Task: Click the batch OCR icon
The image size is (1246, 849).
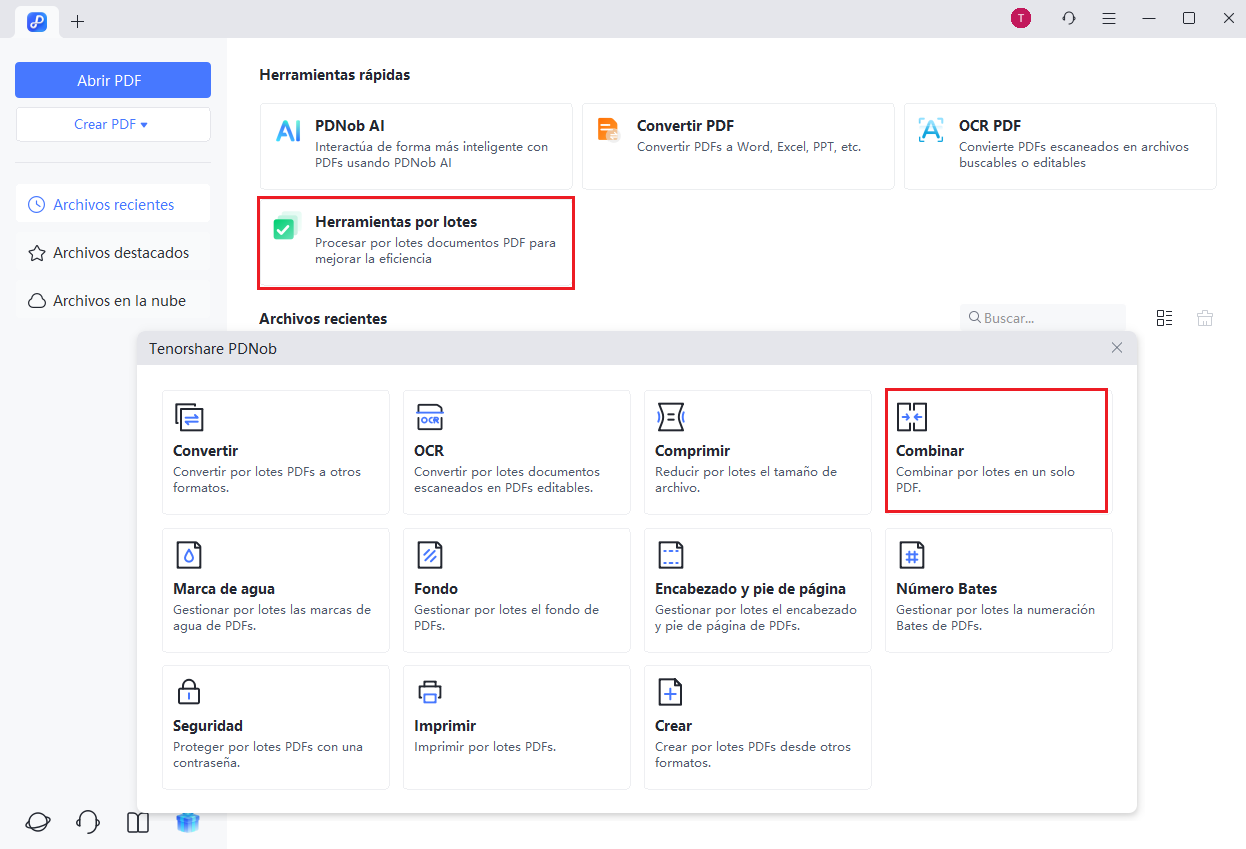Action: click(x=430, y=417)
